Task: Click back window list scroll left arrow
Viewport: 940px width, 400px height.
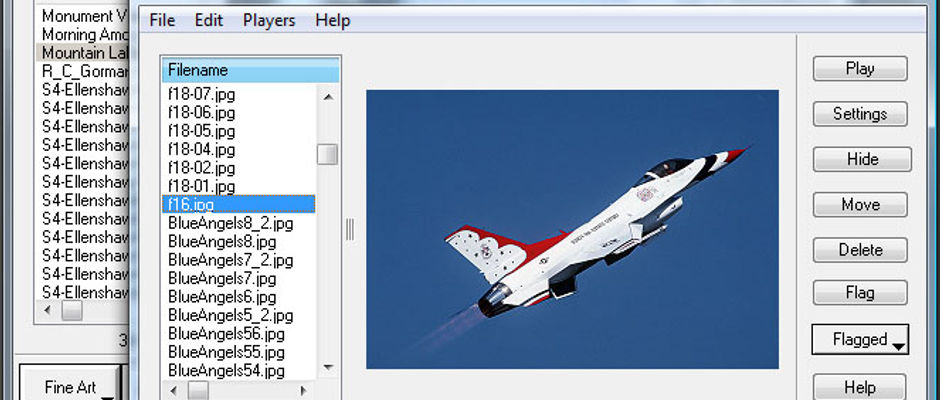Action: (47, 310)
